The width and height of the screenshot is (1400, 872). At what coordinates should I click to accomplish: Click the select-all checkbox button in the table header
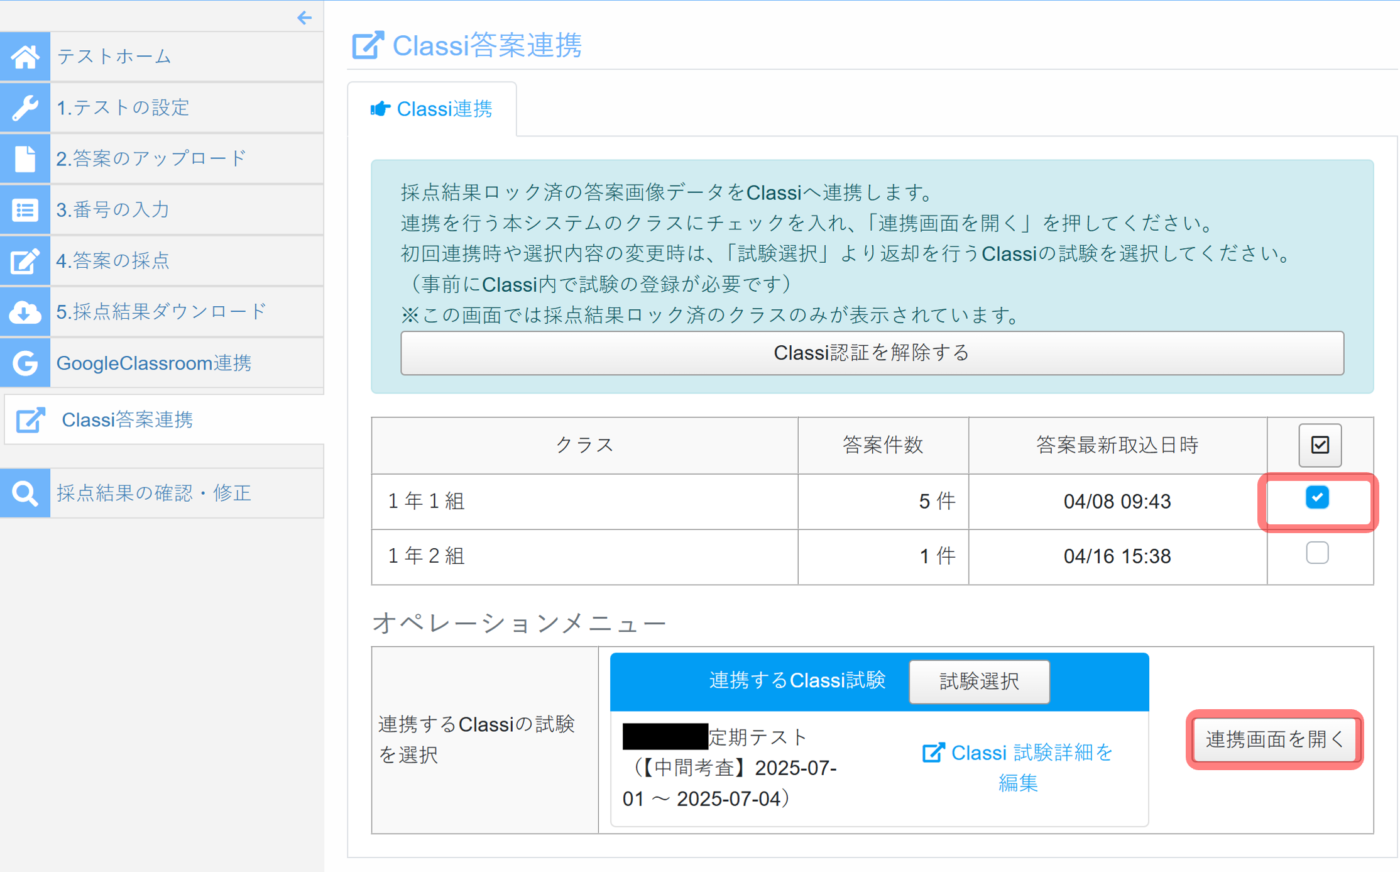coord(1320,445)
